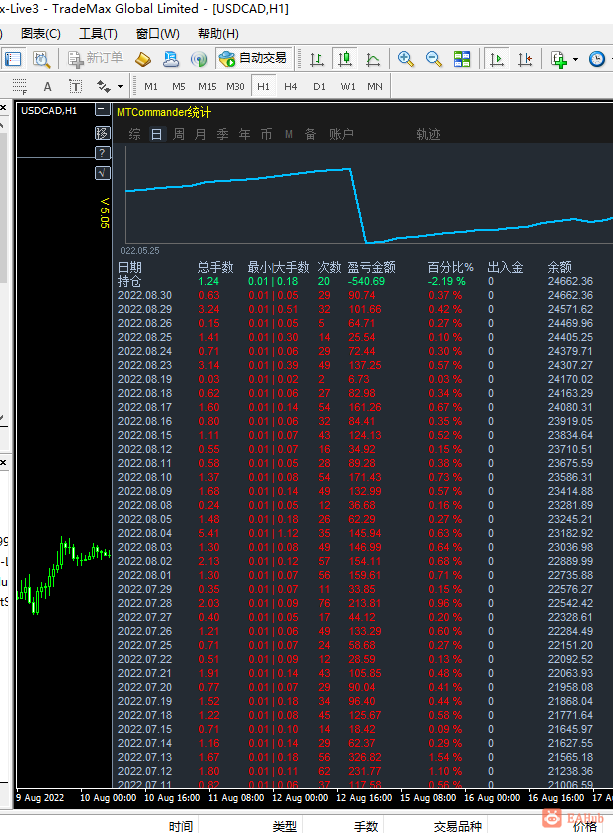Click the 持仓 open positions row label
613x833 pixels.
pos(130,281)
